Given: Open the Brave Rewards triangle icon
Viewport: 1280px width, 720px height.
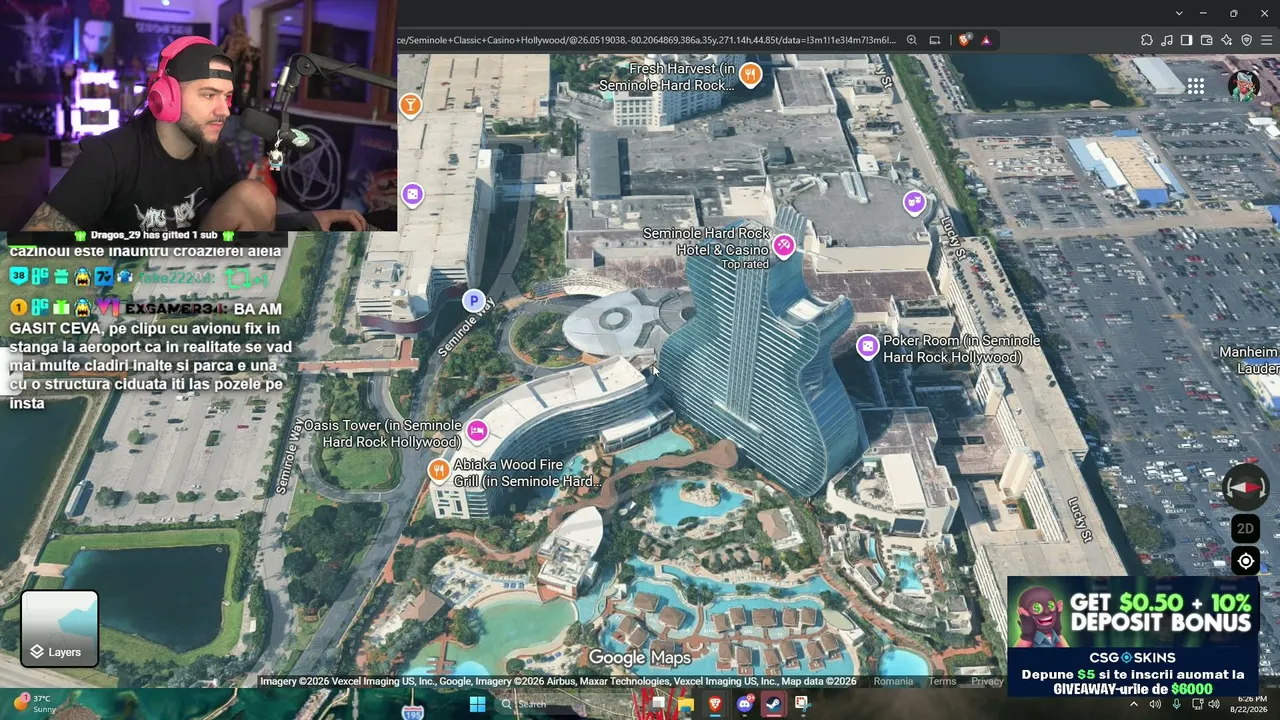Looking at the screenshot, I should (986, 40).
